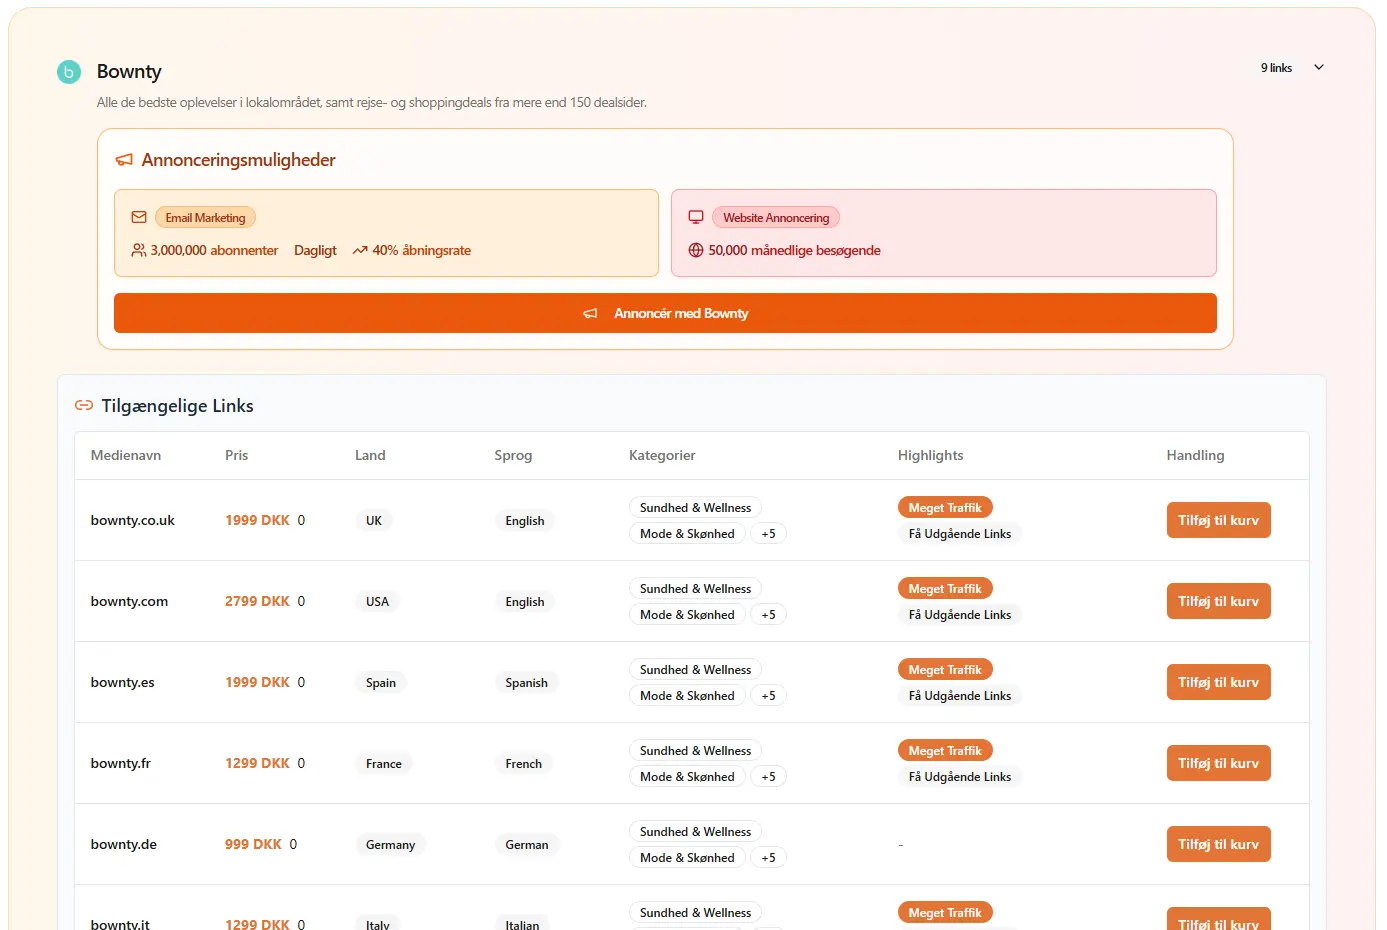Viewport: 1387px width, 930px height.
Task: Show more categories via +5 in bownty.de row
Action: [x=768, y=858]
